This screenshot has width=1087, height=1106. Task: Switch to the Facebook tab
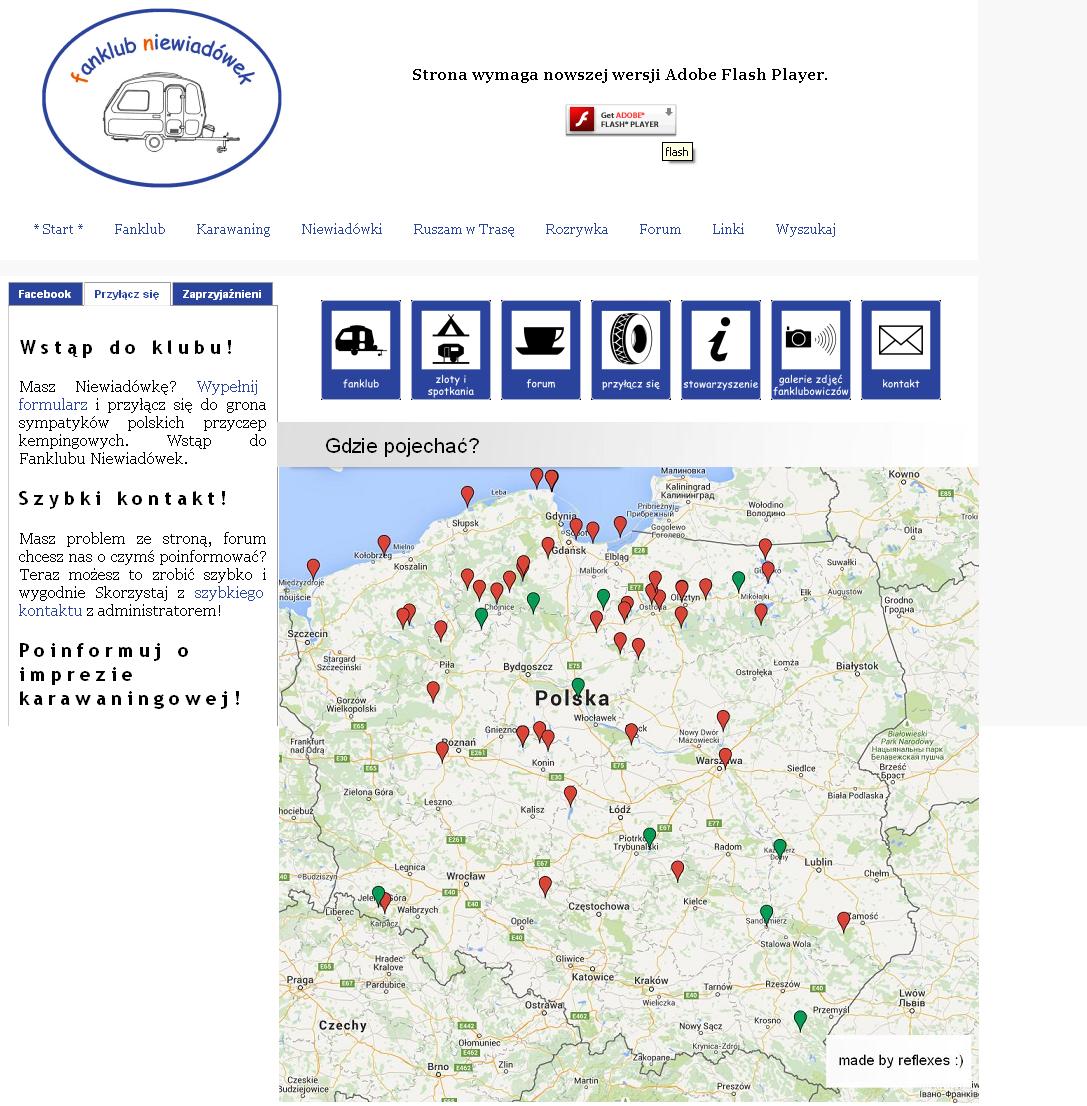point(45,294)
